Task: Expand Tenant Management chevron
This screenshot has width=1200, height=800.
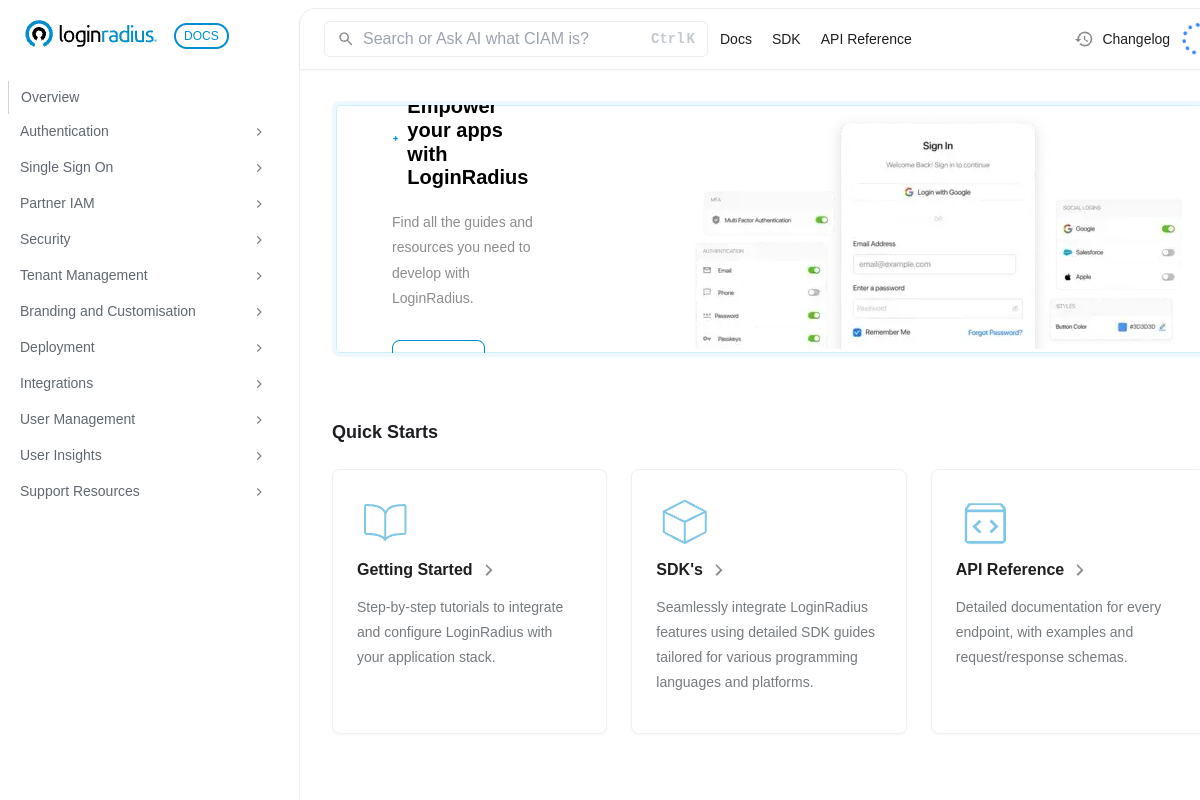Action: pos(259,276)
